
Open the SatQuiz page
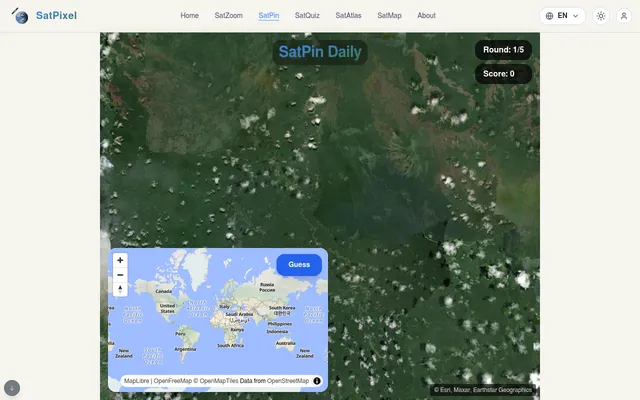click(x=307, y=16)
